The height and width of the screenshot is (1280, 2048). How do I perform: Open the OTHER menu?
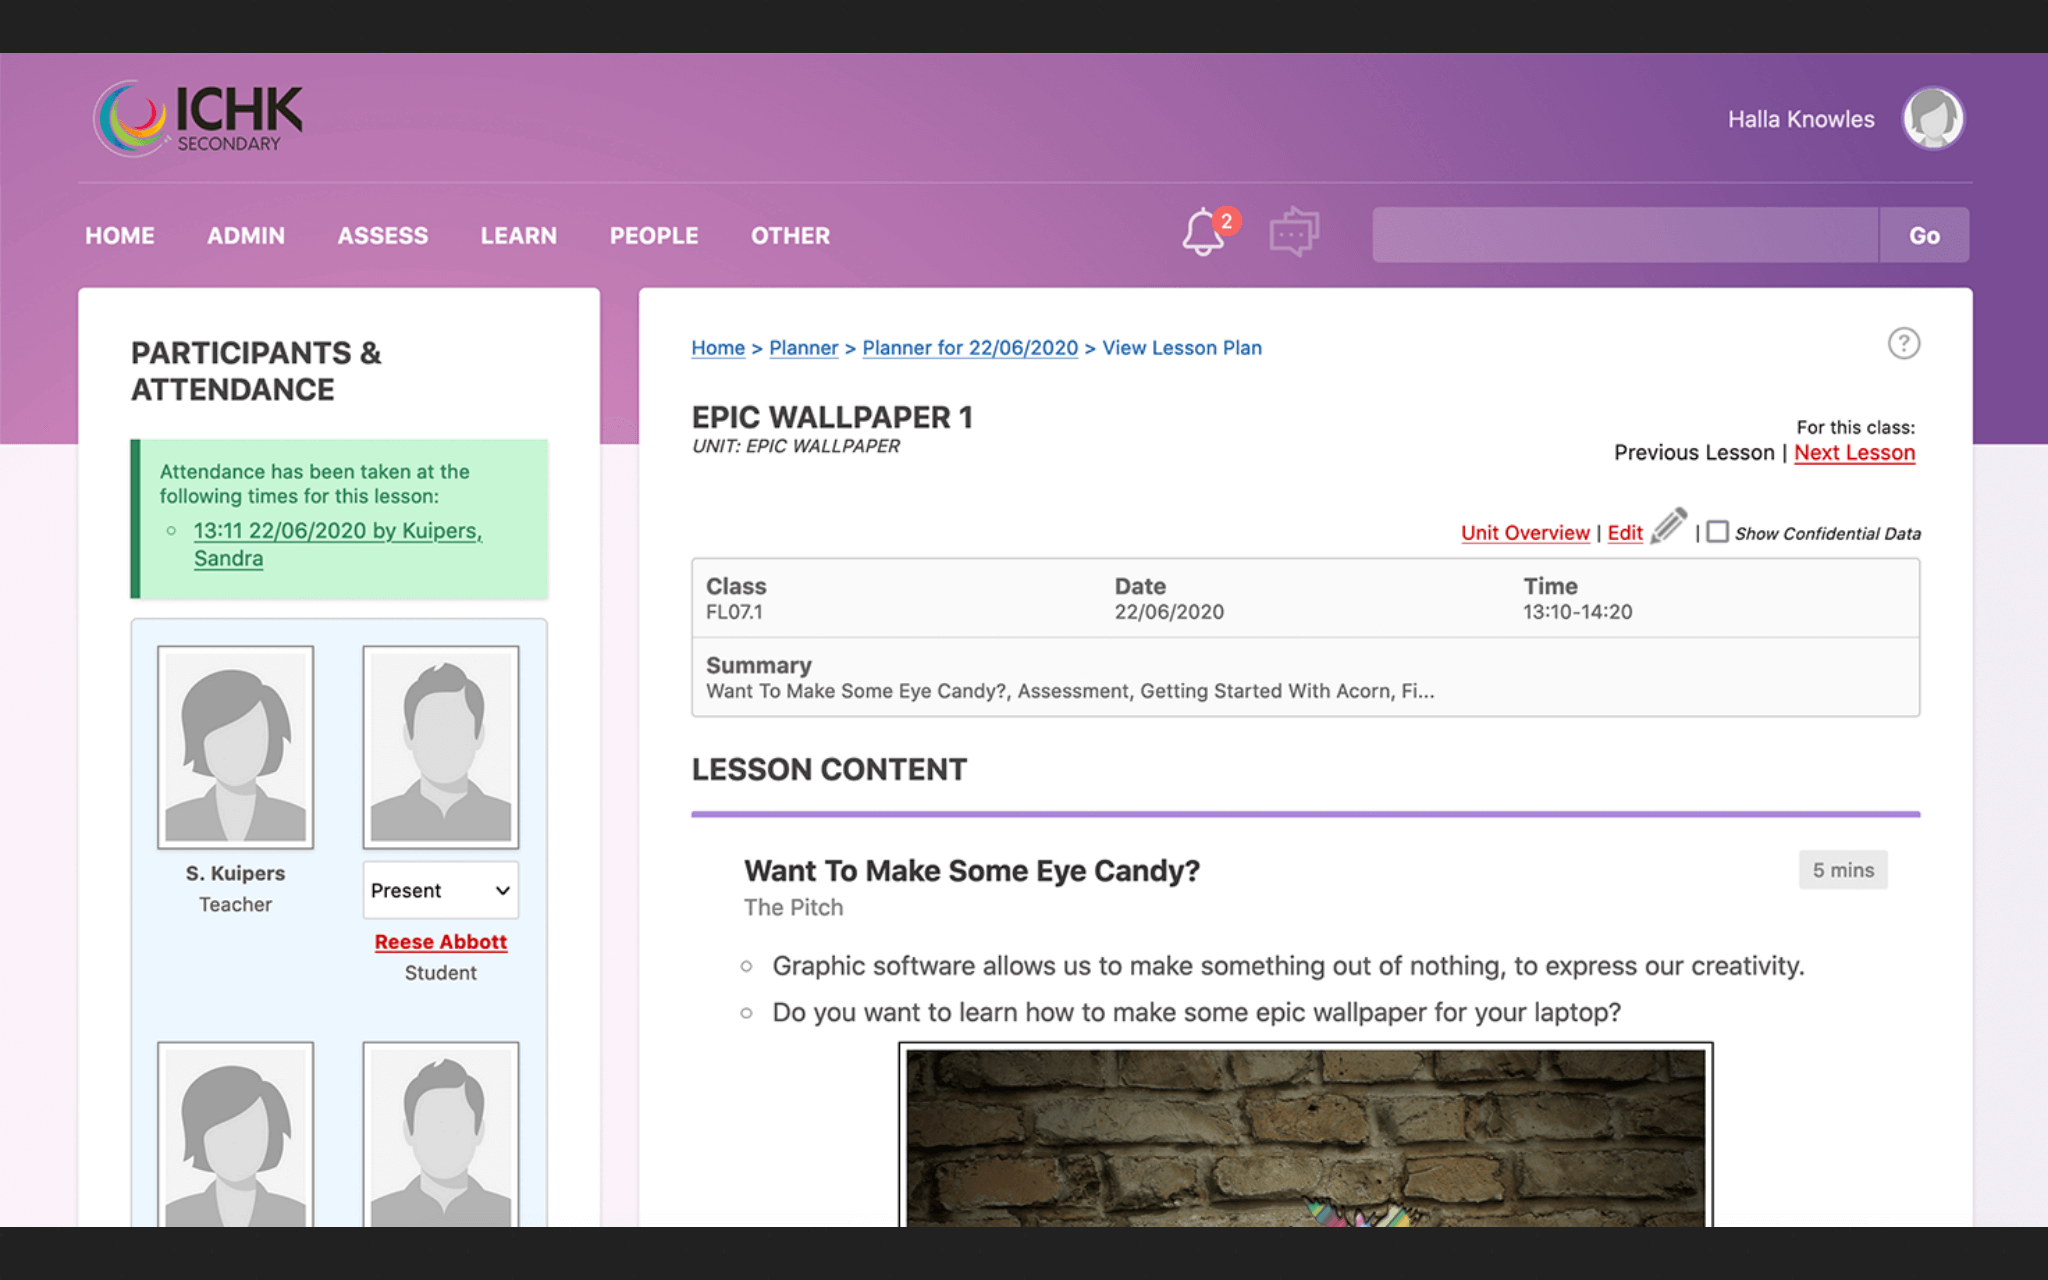coord(790,236)
